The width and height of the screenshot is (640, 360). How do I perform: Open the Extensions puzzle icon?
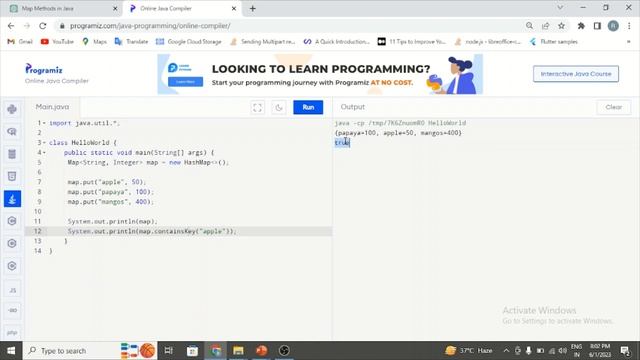581,26
